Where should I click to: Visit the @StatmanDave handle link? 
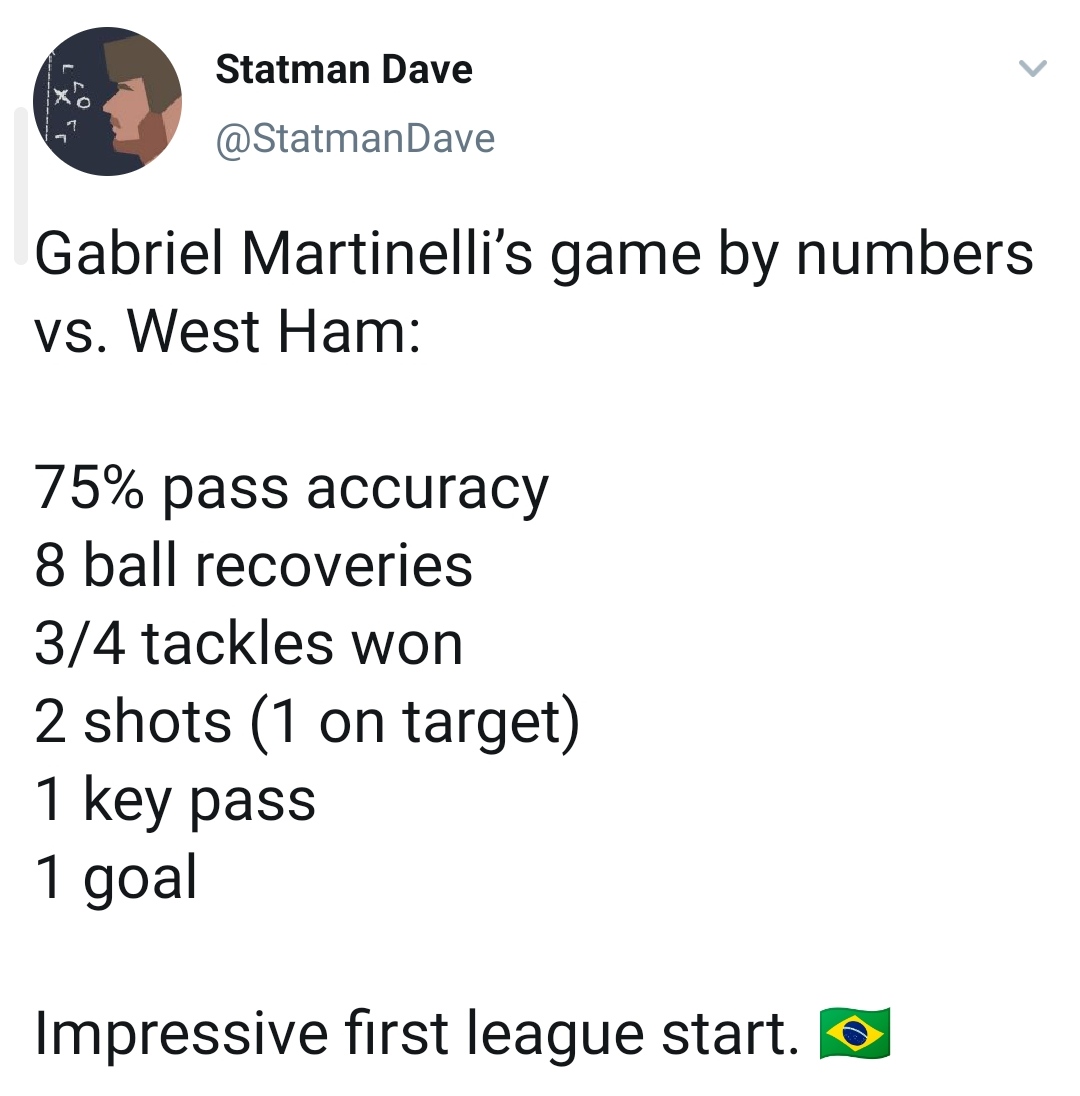coord(355,138)
